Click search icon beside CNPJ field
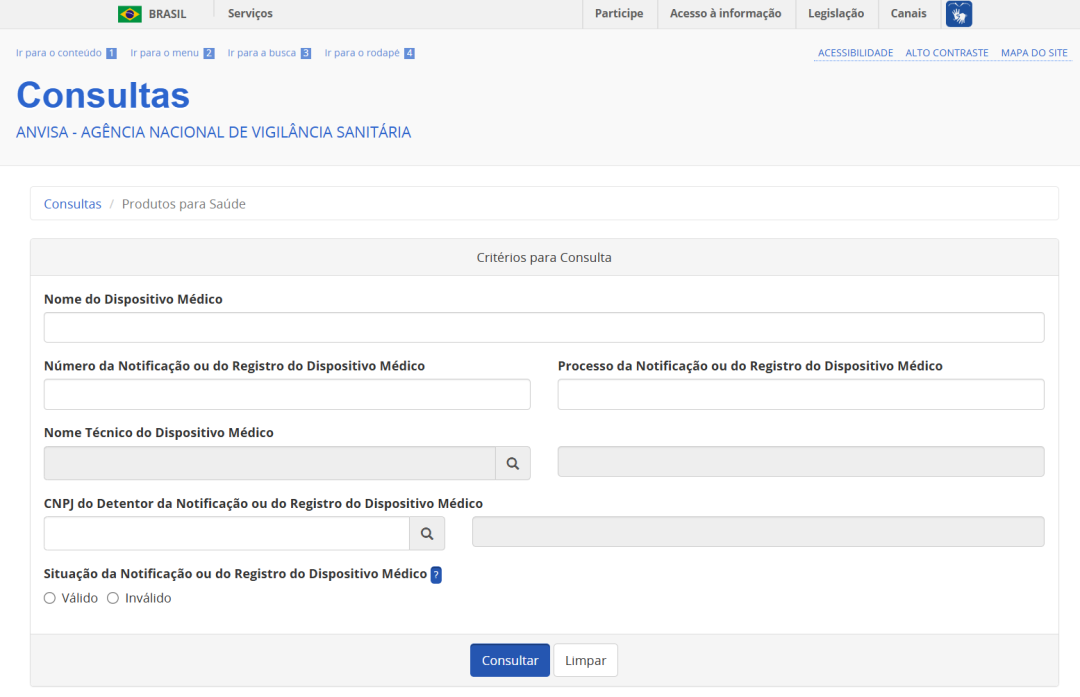 click(x=426, y=534)
